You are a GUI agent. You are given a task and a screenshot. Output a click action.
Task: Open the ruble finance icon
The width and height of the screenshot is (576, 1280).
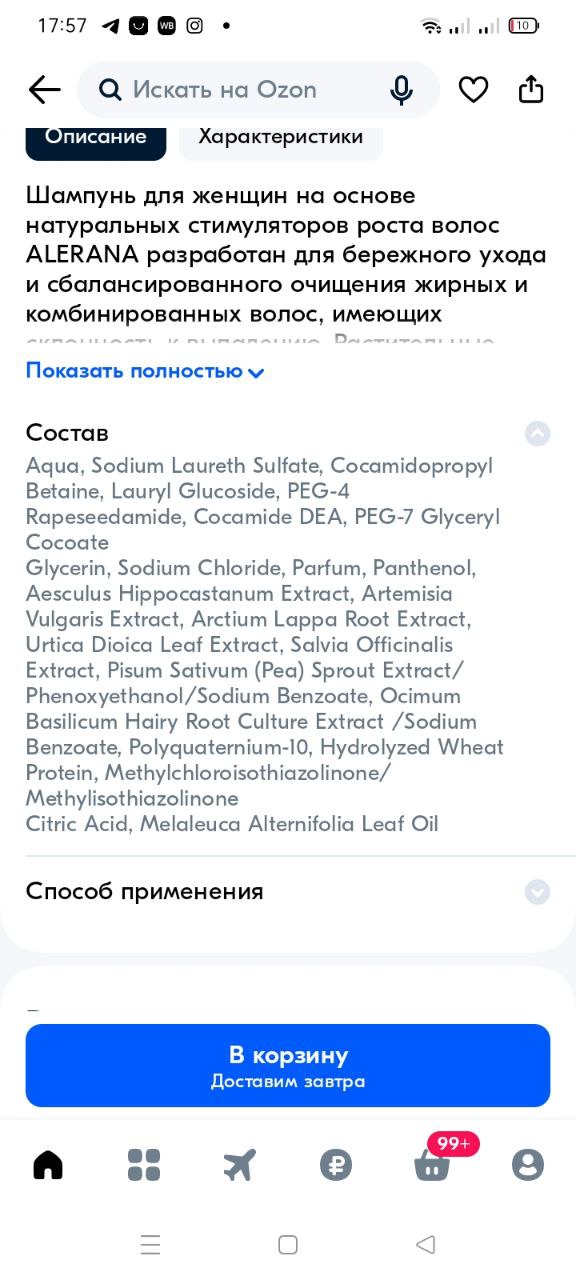click(336, 1164)
